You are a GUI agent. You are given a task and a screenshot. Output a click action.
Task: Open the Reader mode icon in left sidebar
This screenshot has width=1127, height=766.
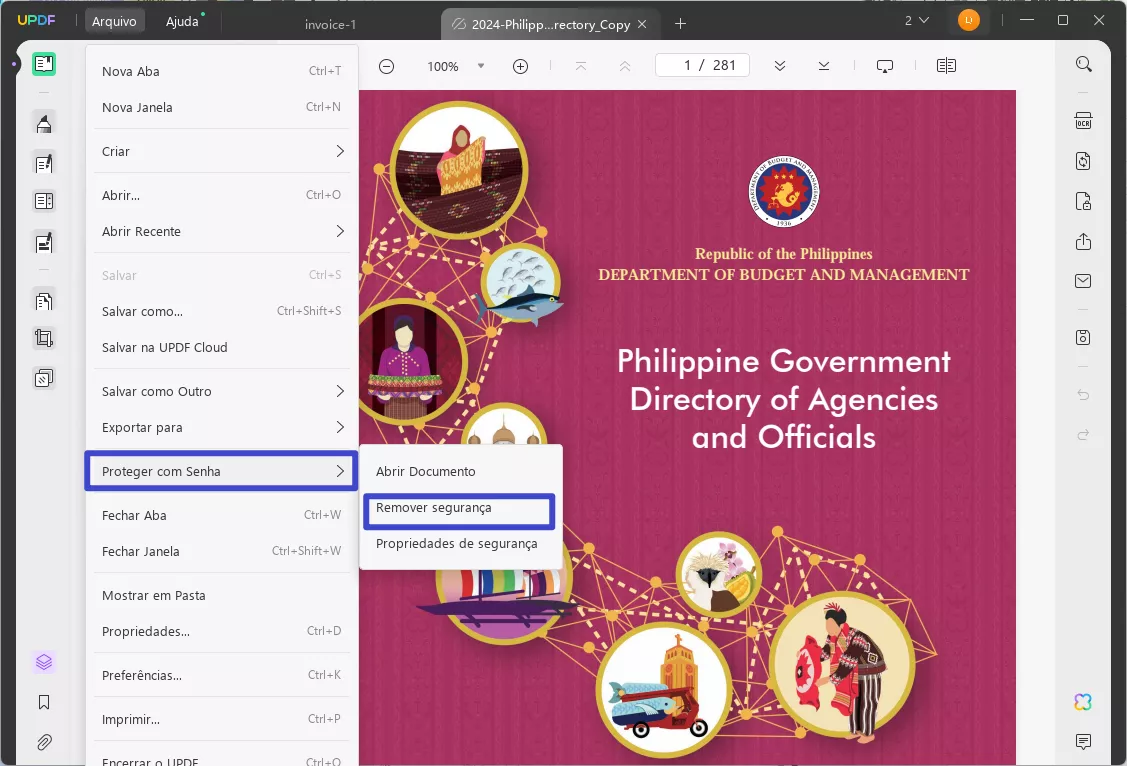point(44,64)
